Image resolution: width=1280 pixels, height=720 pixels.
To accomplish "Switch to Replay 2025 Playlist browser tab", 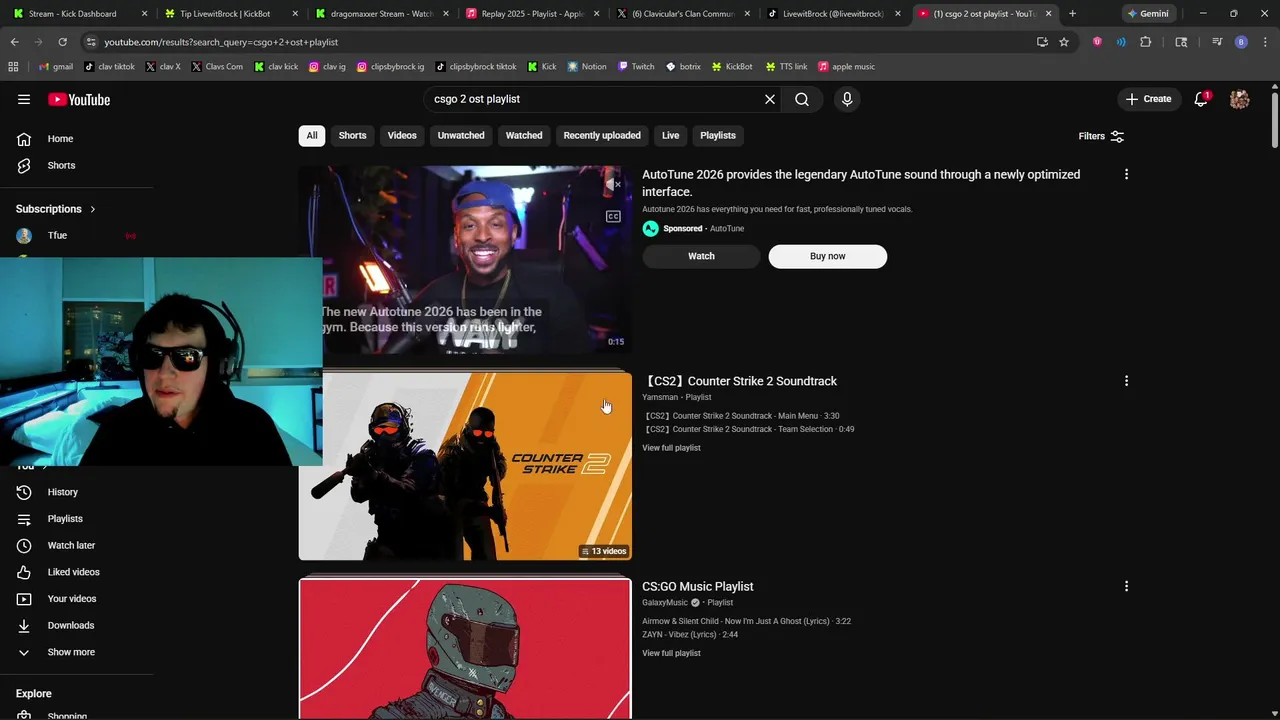I will pyautogui.click(x=532, y=14).
